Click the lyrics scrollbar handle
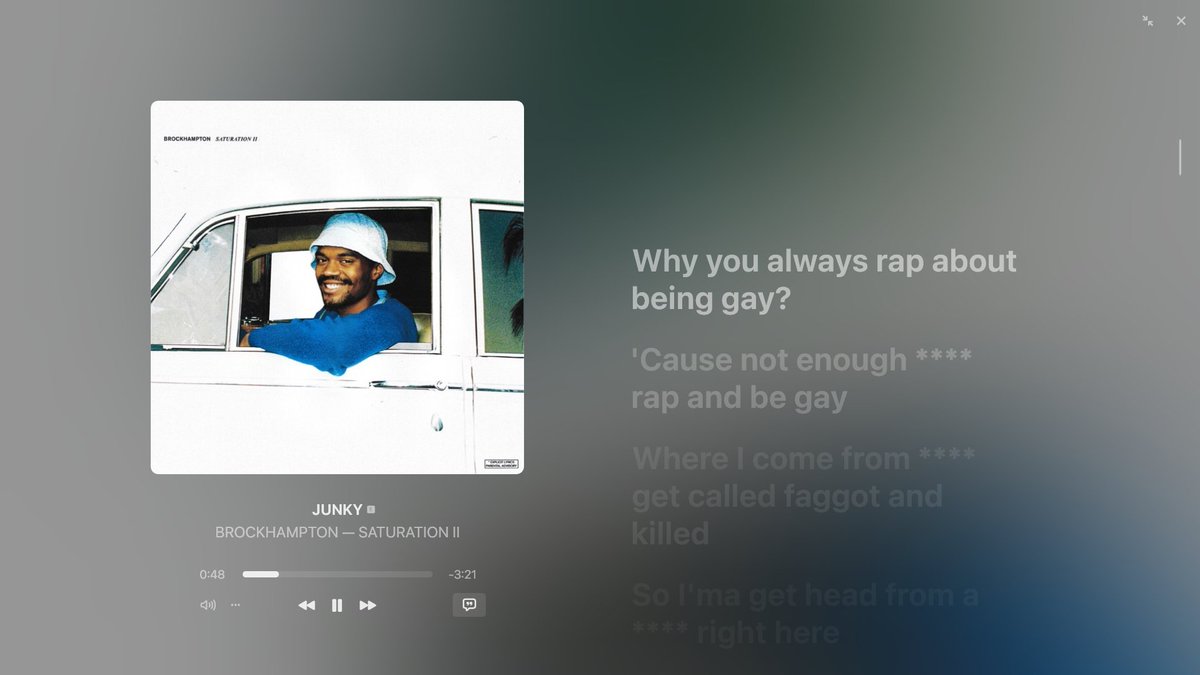The height and width of the screenshot is (675, 1200). [x=1180, y=158]
